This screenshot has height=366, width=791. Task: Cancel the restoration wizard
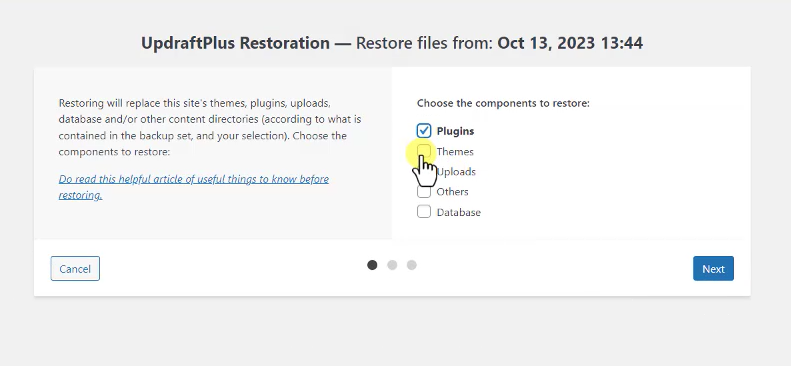pos(75,269)
